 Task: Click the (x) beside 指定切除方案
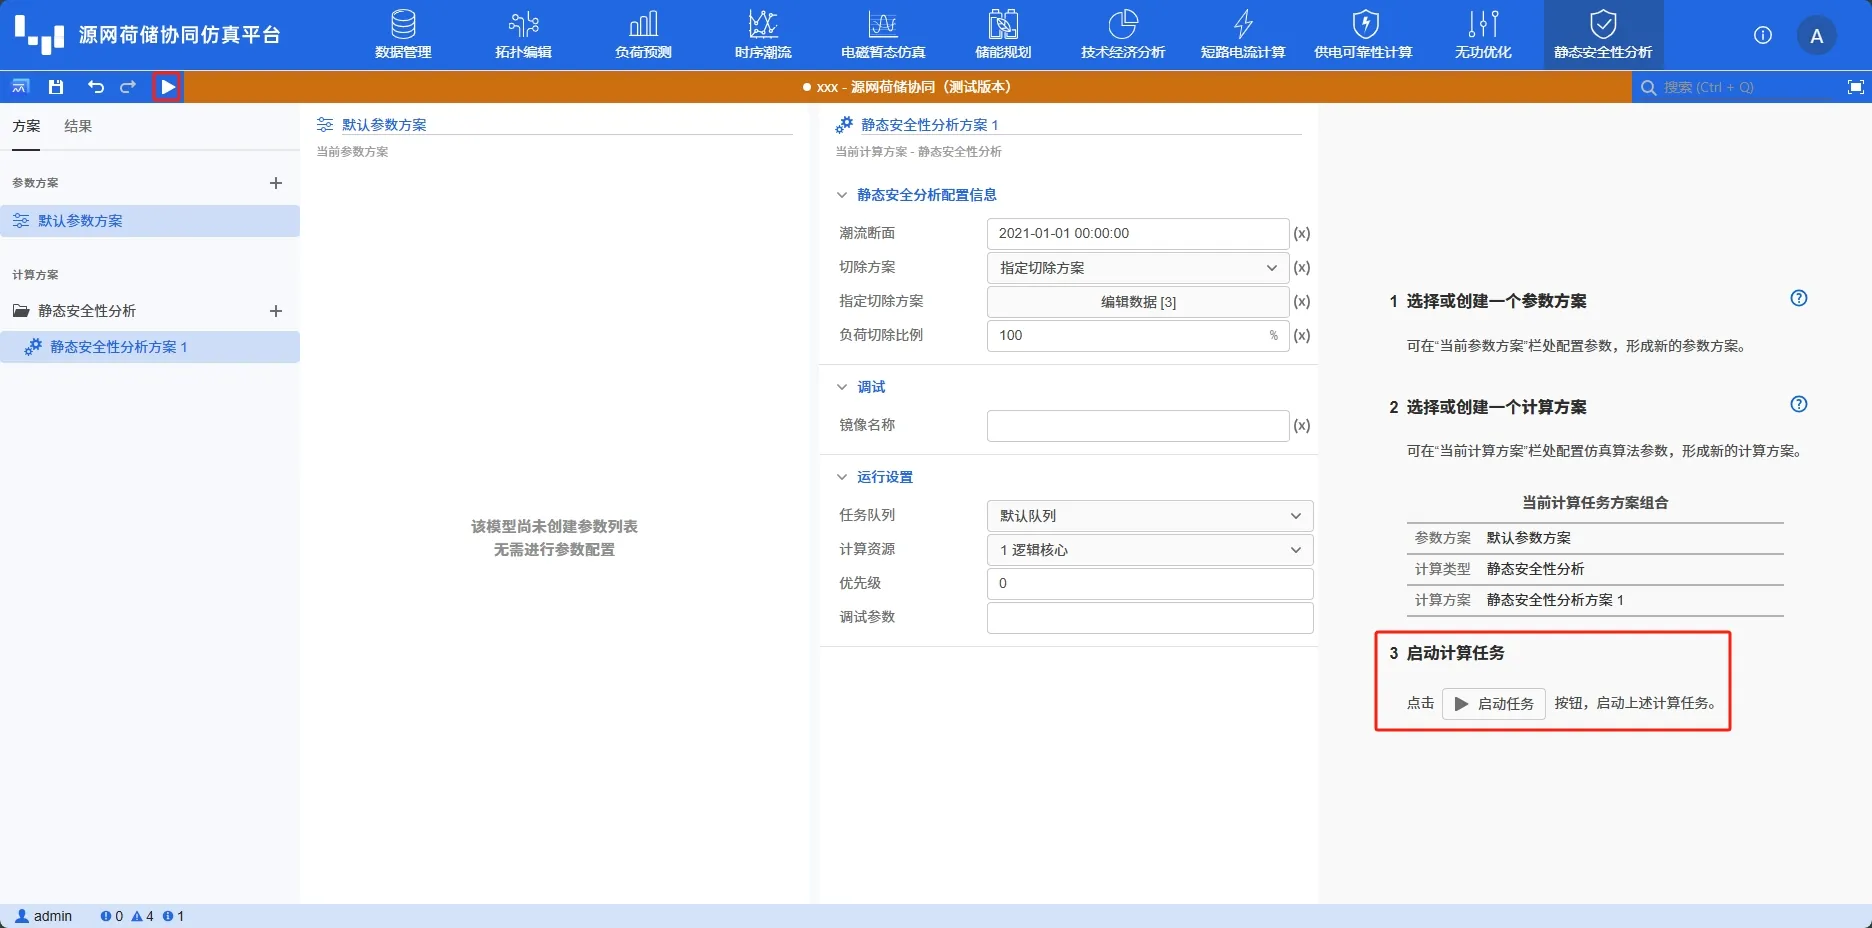click(x=1302, y=302)
